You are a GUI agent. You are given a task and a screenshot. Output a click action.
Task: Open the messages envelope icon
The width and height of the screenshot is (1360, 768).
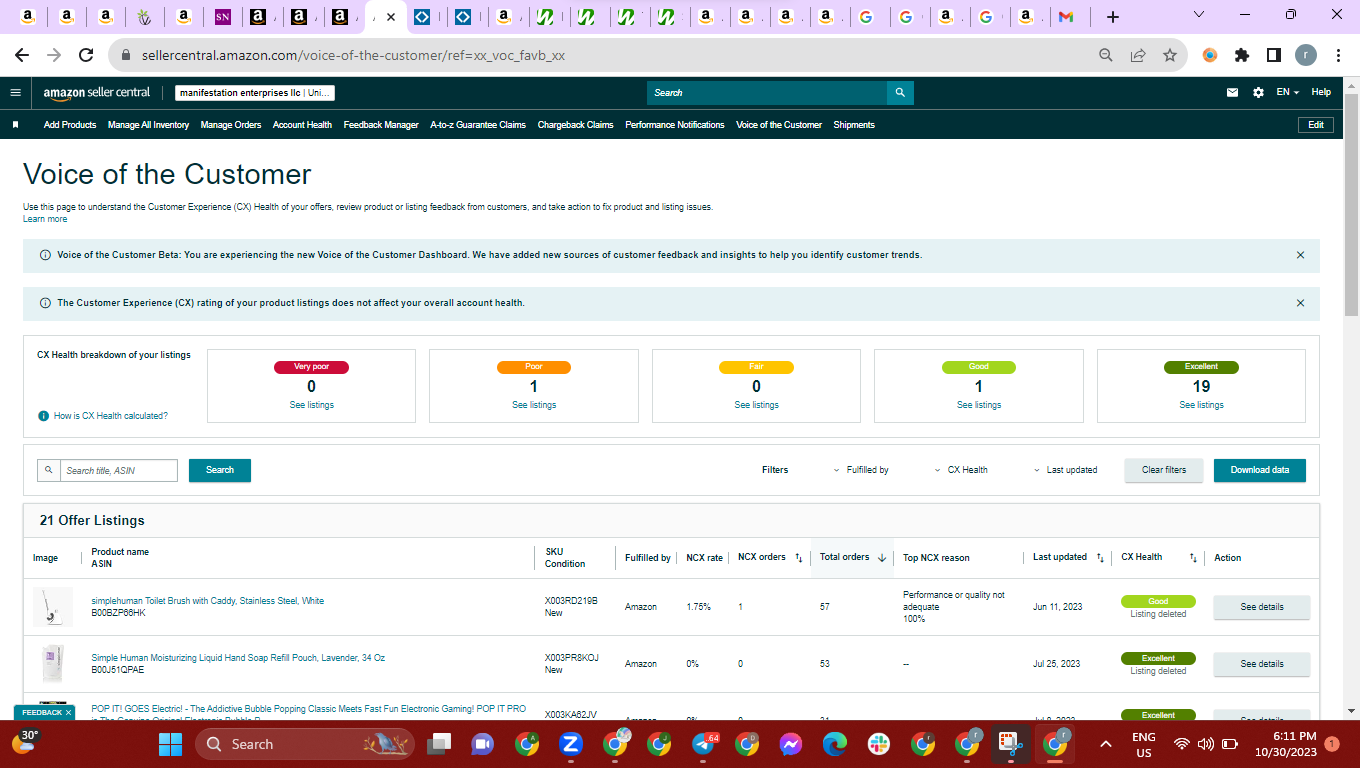point(1232,92)
